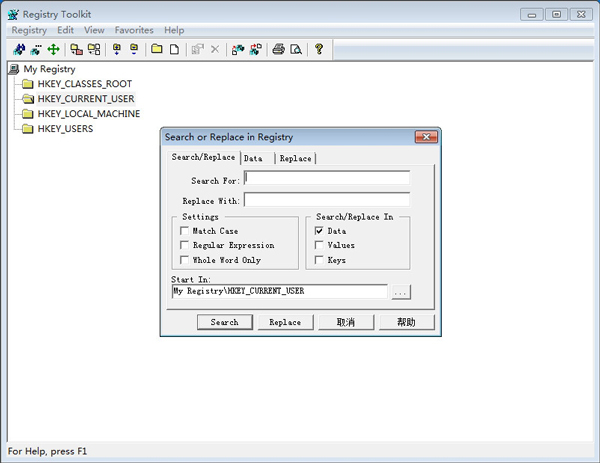Click the folder icon with plus arrow
600x463 pixels.
pyautogui.click(x=117, y=49)
